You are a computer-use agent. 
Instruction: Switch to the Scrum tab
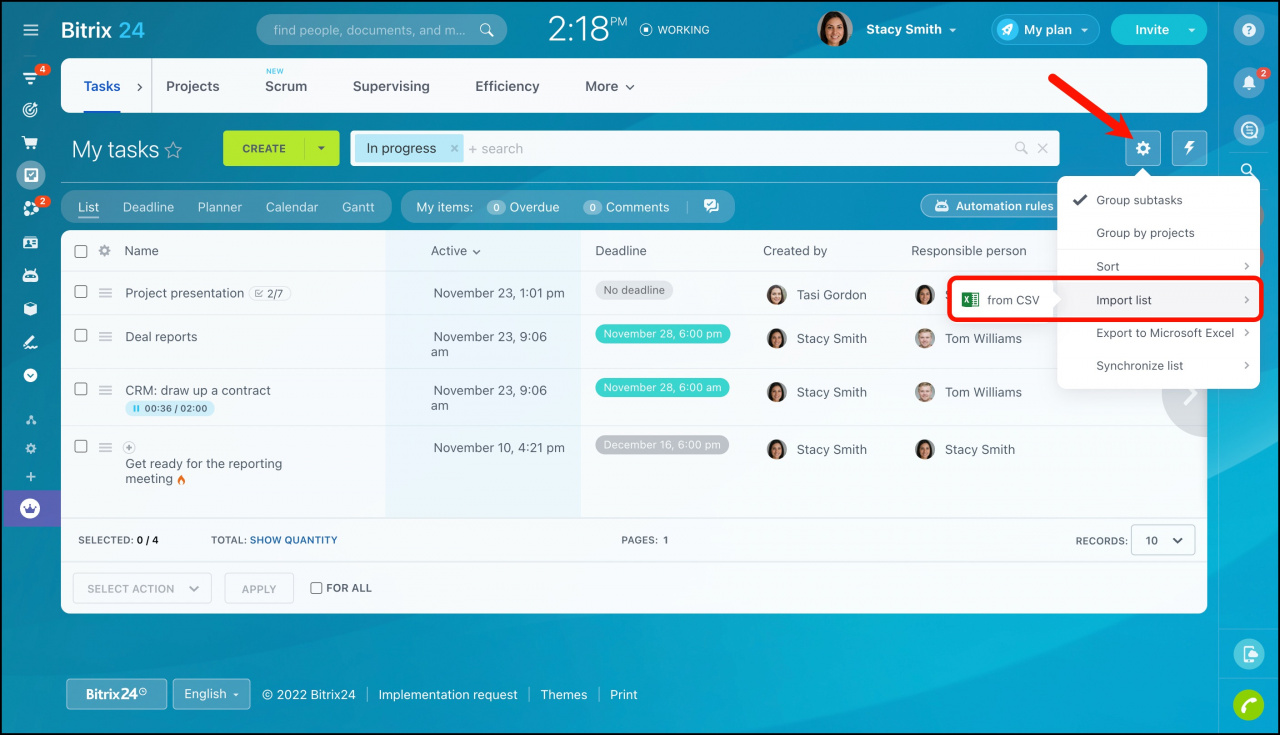286,87
